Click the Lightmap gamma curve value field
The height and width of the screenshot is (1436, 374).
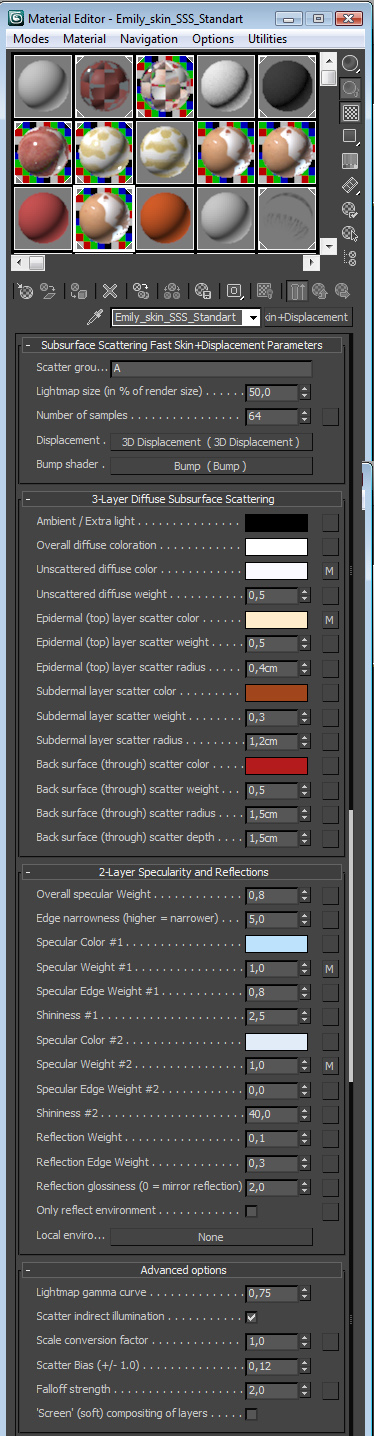[271, 1293]
